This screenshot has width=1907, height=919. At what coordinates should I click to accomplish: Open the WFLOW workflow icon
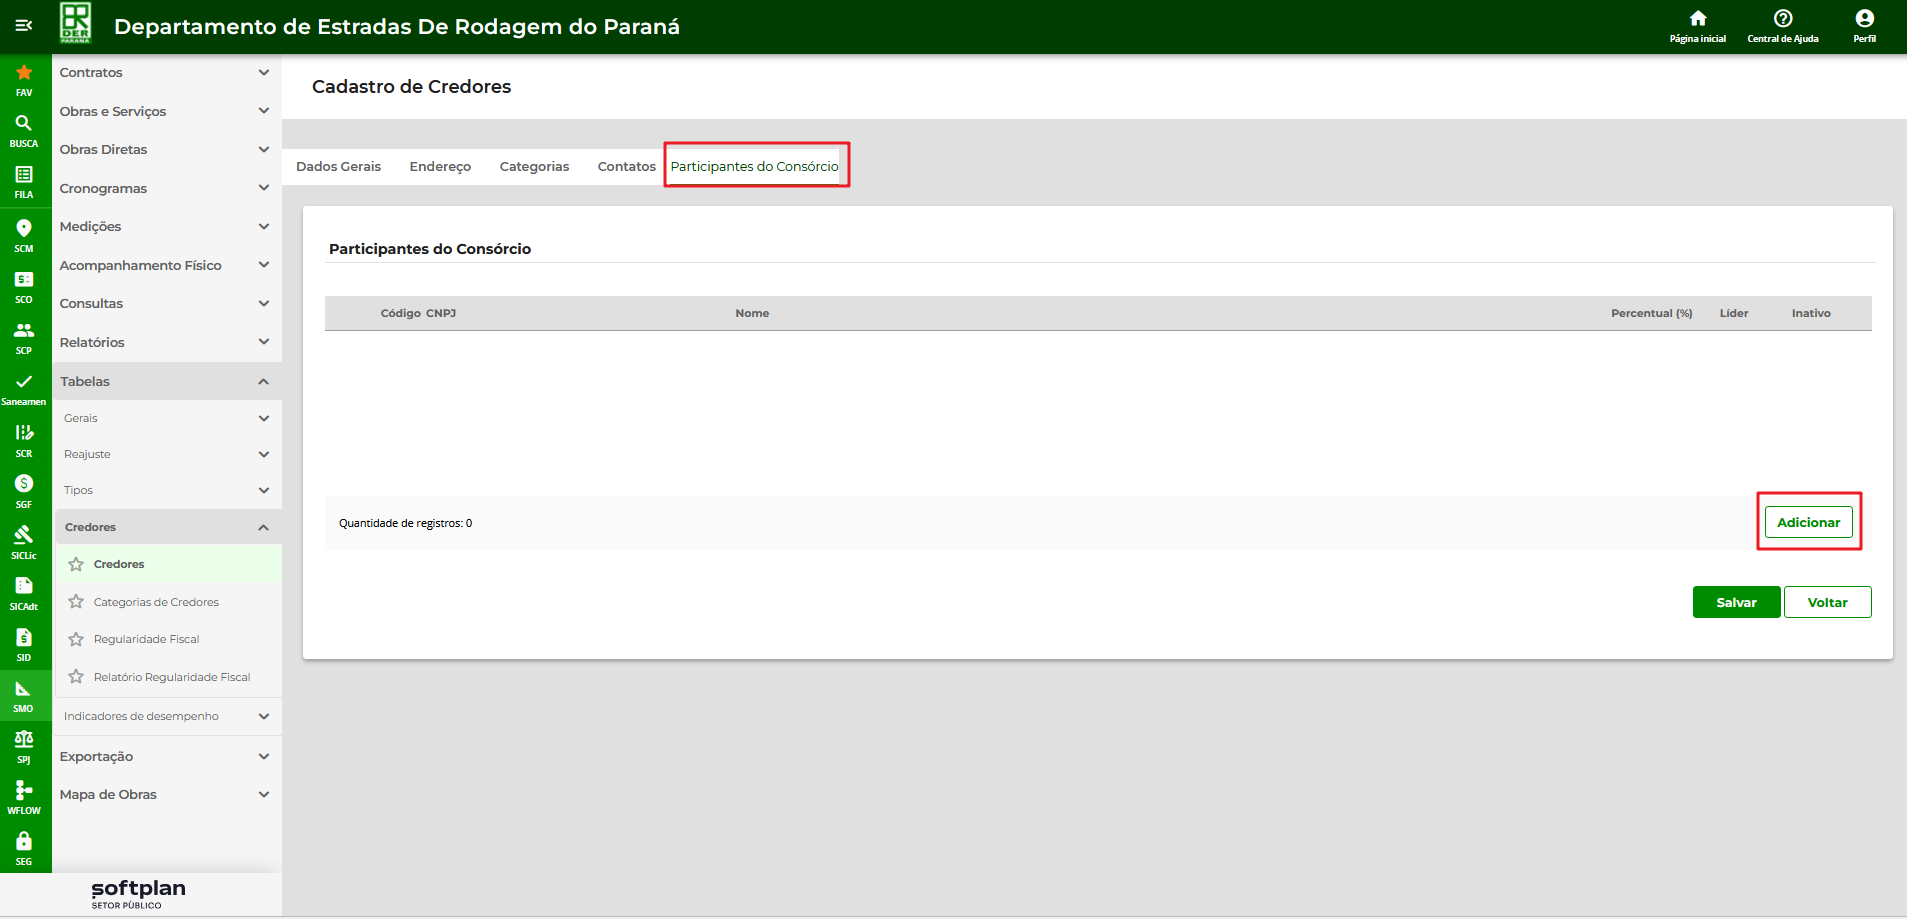(x=24, y=791)
